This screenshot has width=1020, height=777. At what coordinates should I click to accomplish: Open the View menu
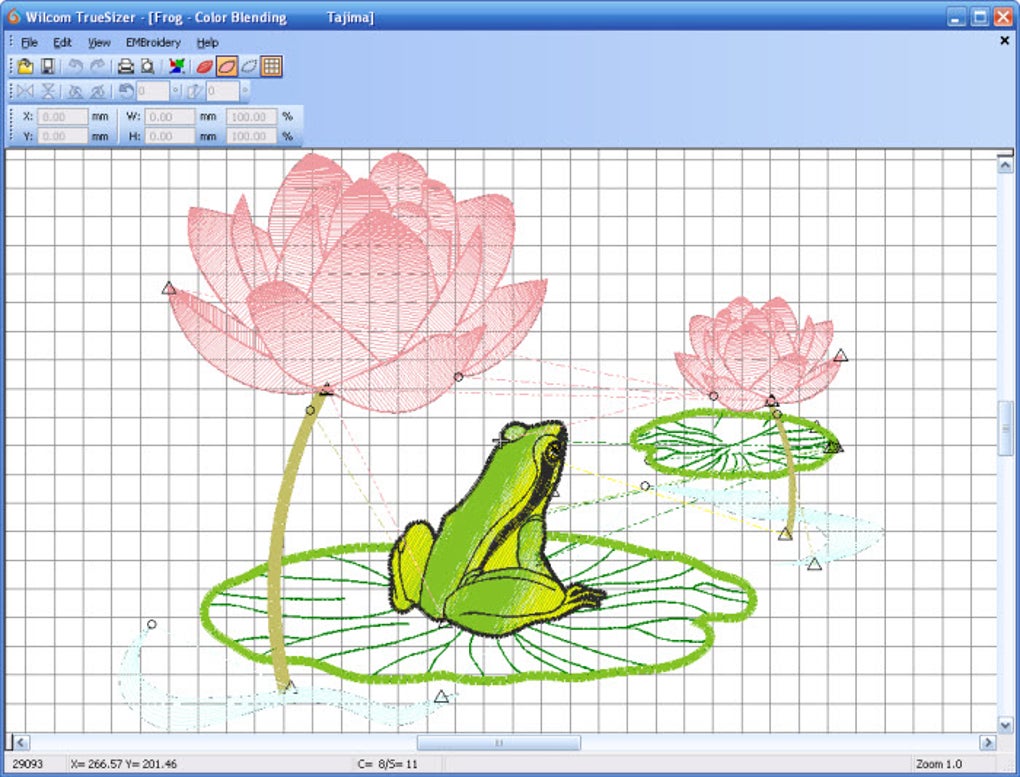pos(97,42)
